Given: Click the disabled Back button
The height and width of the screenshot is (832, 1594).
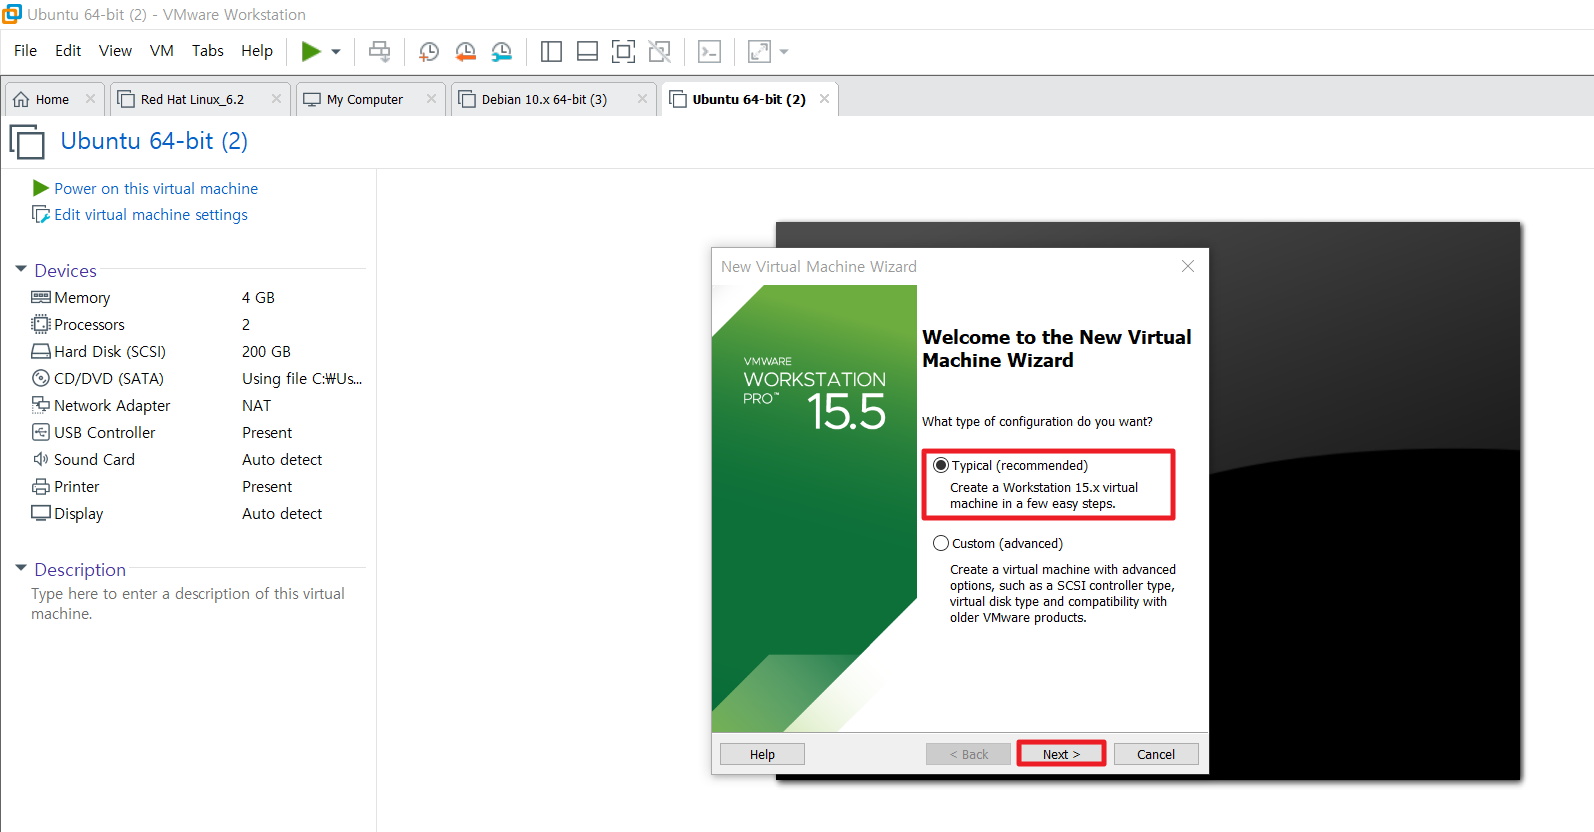Looking at the screenshot, I should point(968,754).
